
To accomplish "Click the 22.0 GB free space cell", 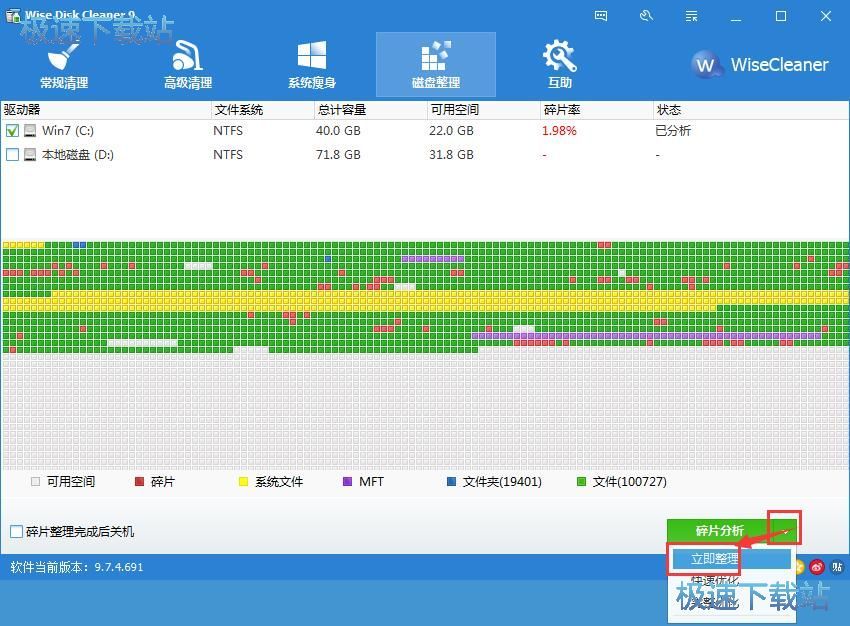I will [452, 131].
